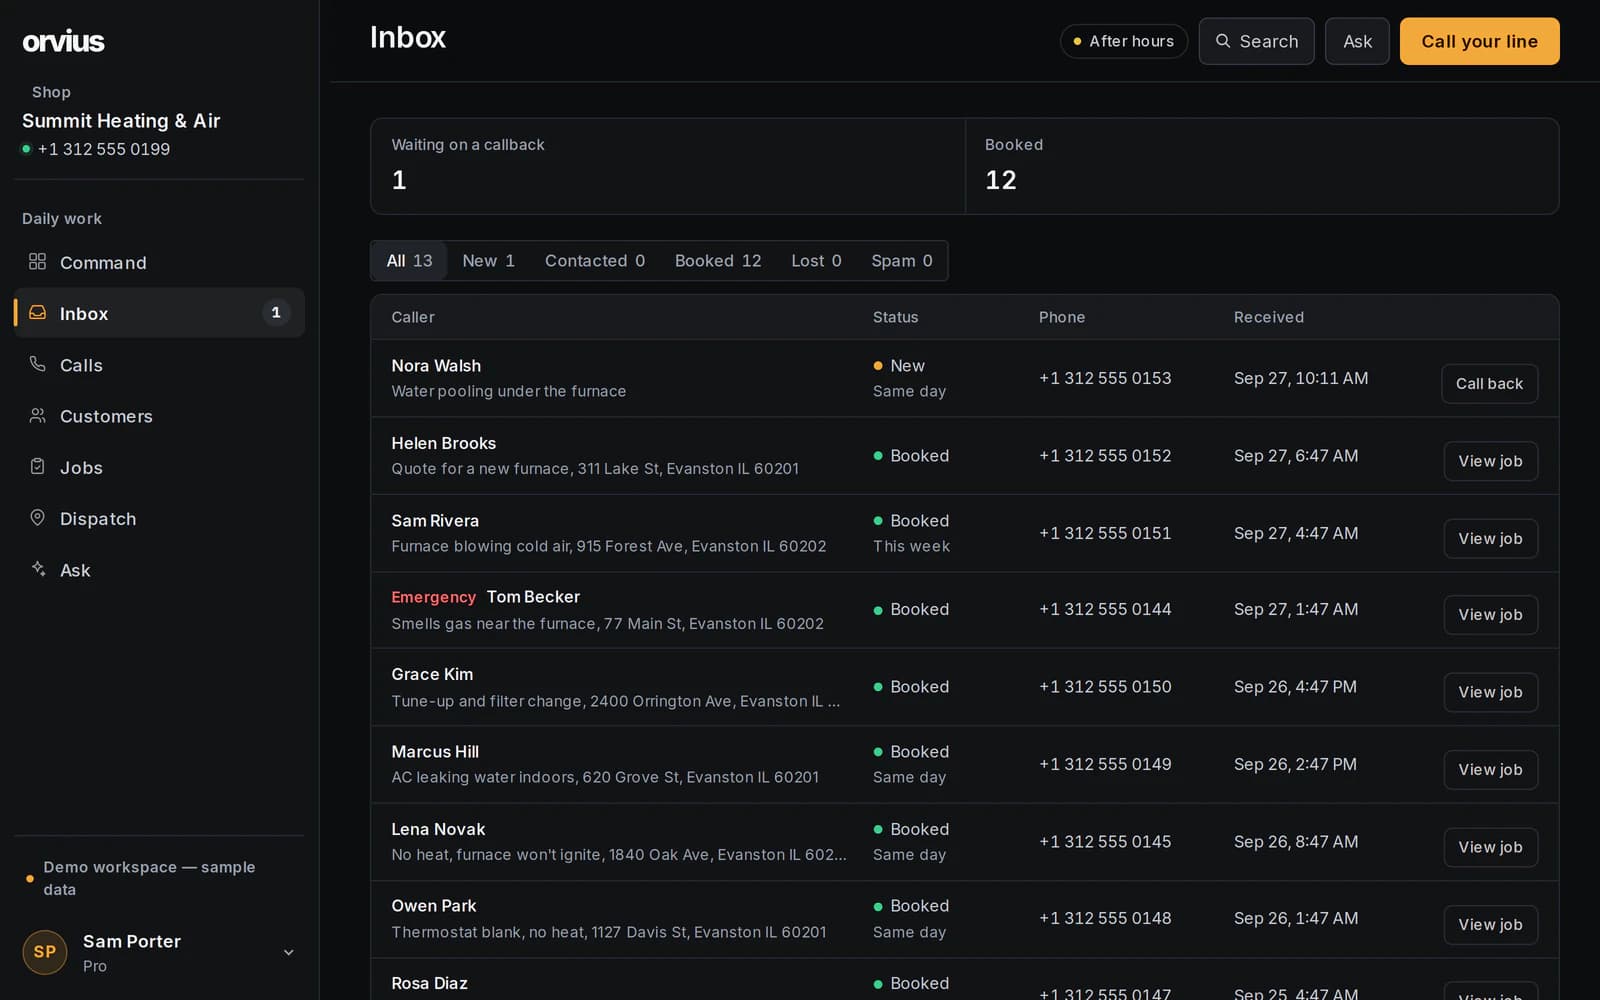Toggle the After hours status pill
Image resolution: width=1600 pixels, height=1000 pixels.
pyautogui.click(x=1123, y=41)
